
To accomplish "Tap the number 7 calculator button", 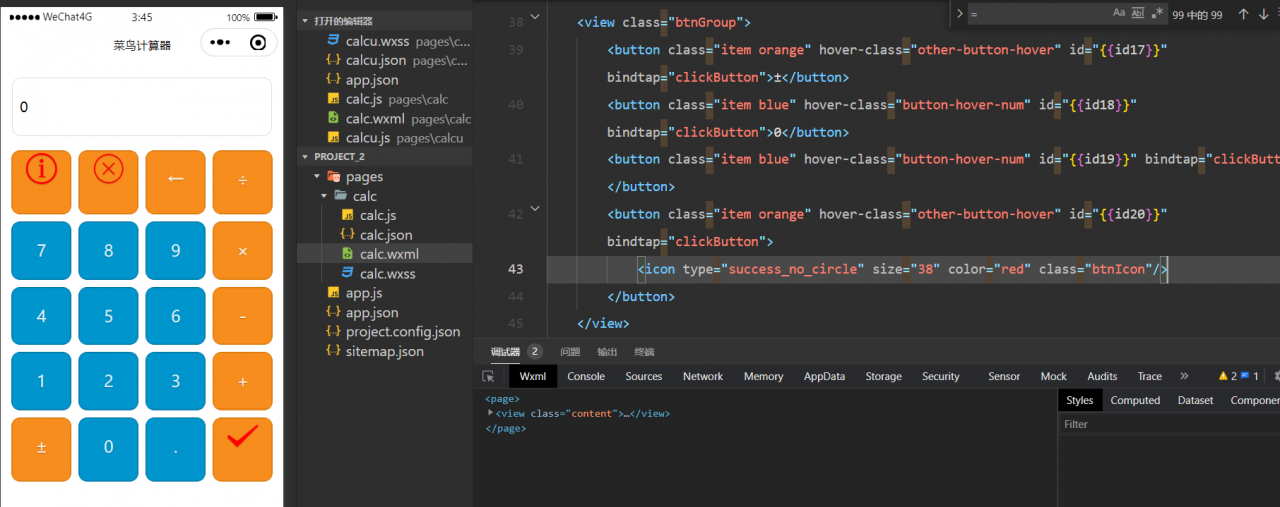I will tap(41, 251).
